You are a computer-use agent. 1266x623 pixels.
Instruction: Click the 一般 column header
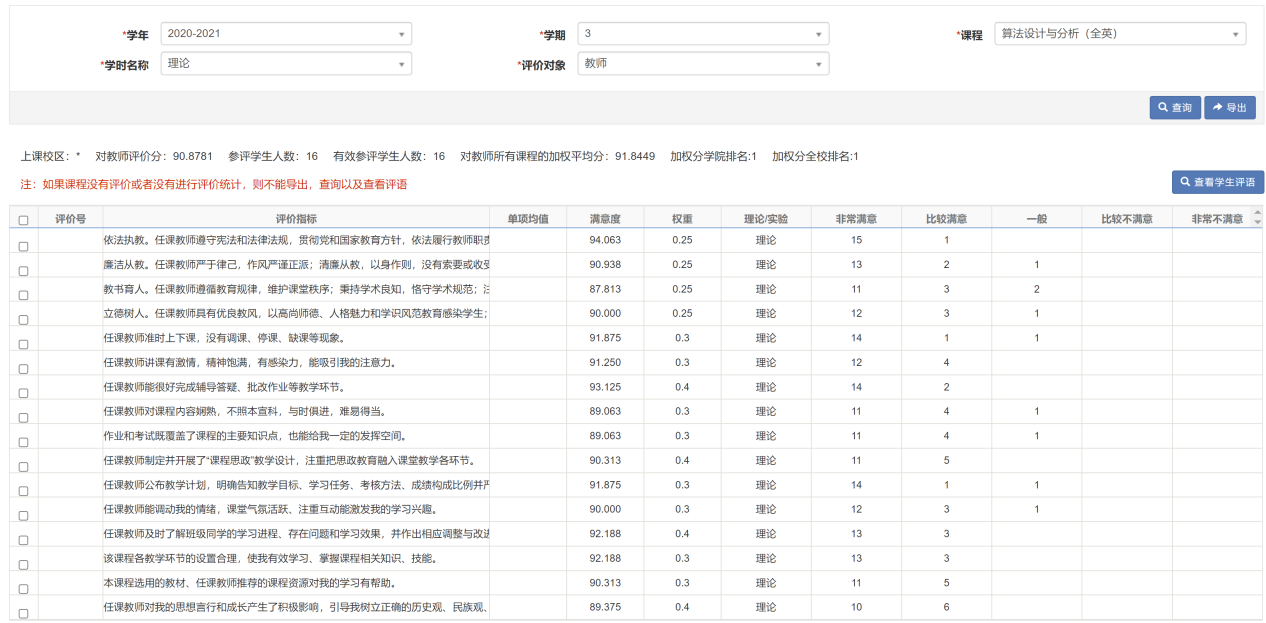1036,218
